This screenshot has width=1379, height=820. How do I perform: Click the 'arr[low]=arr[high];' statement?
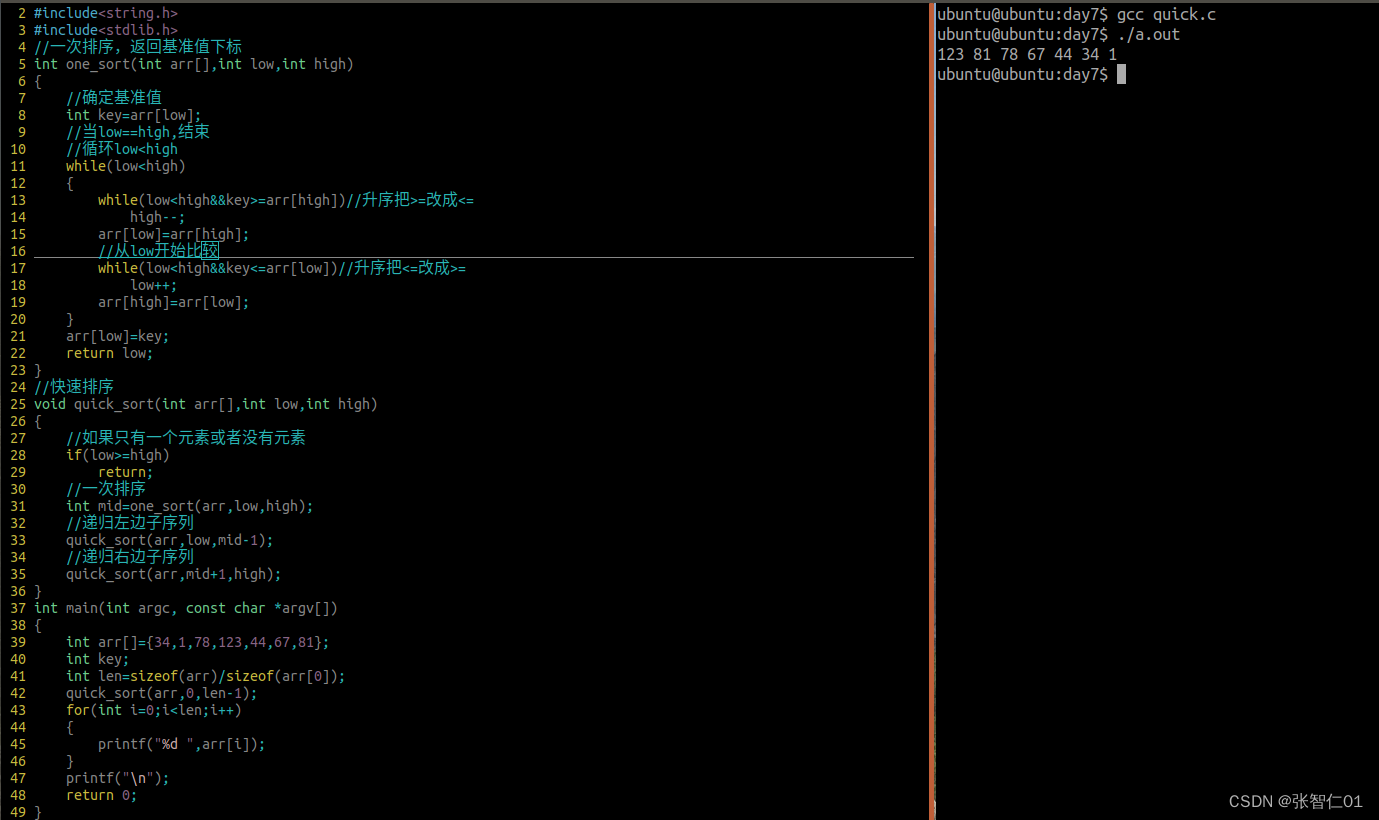[x=174, y=234]
